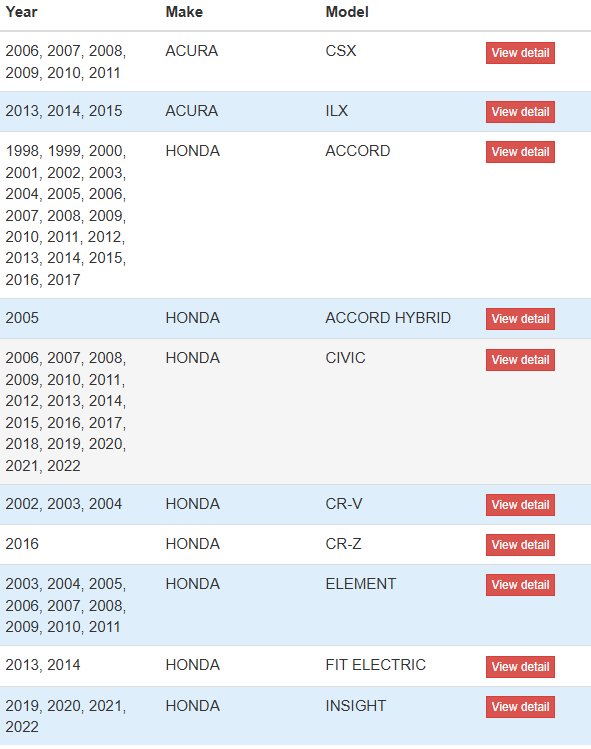Click the INSIGHT model name
Image resolution: width=591 pixels, height=749 pixels.
(356, 706)
